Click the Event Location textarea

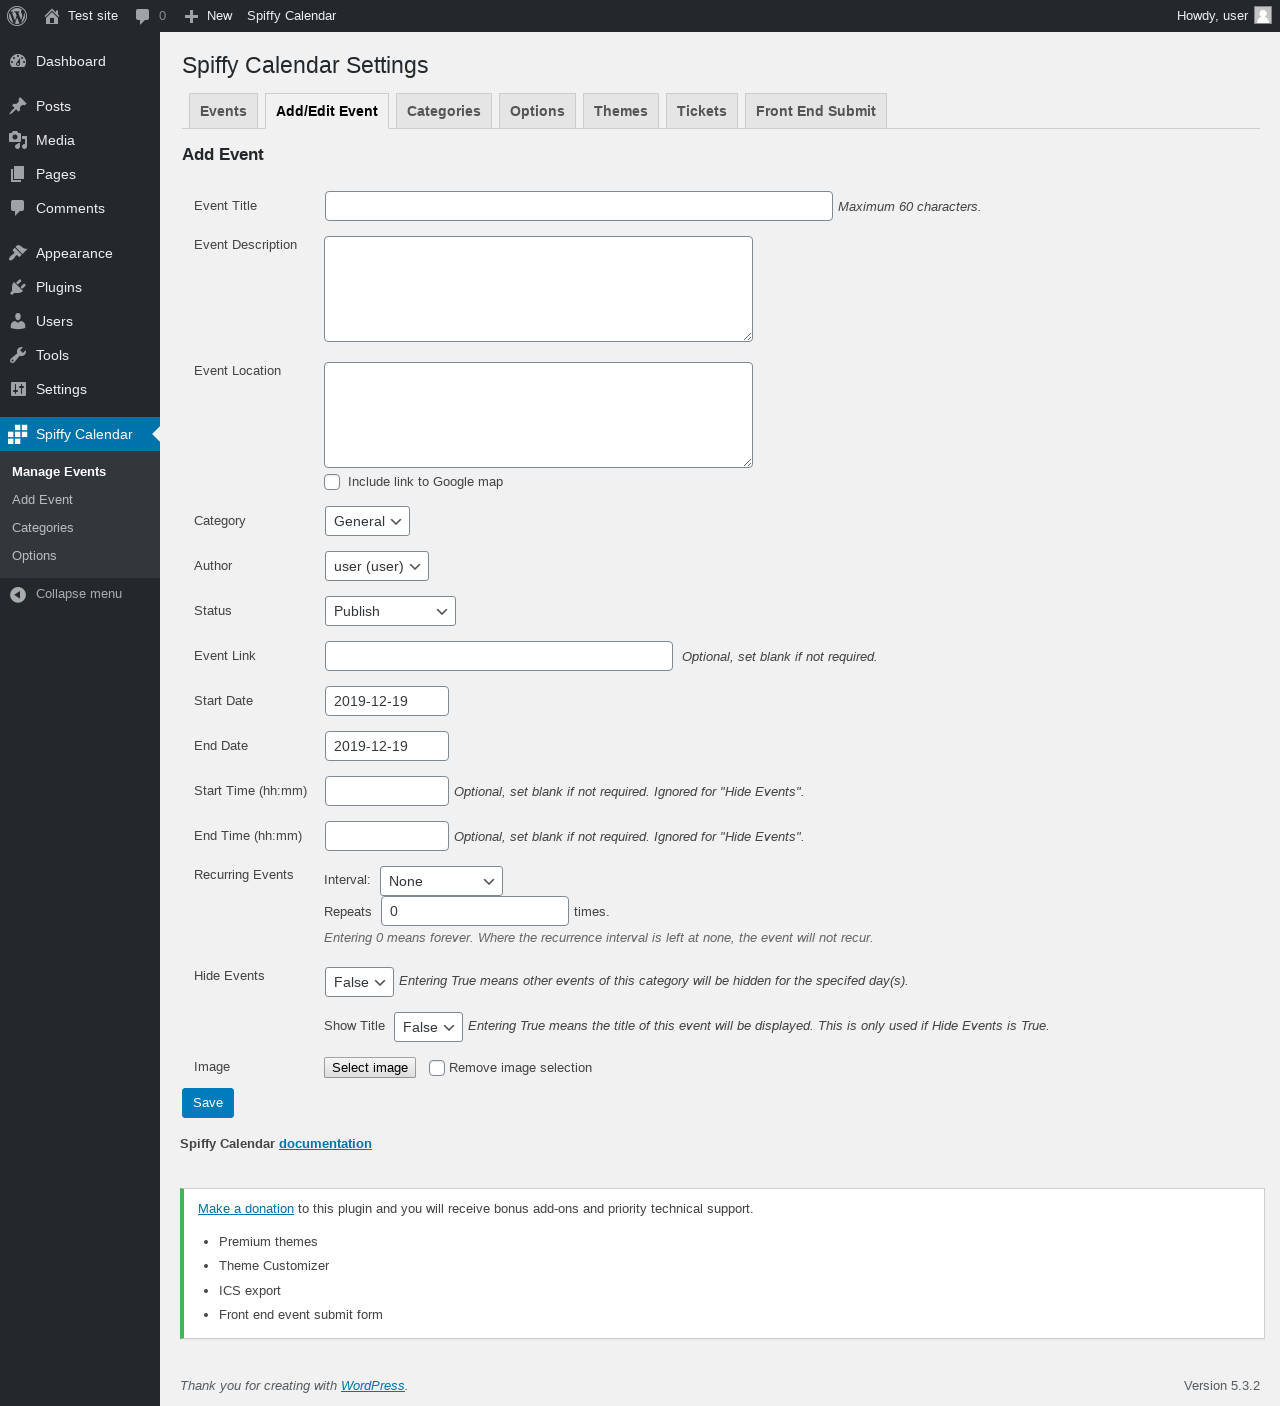tap(538, 415)
